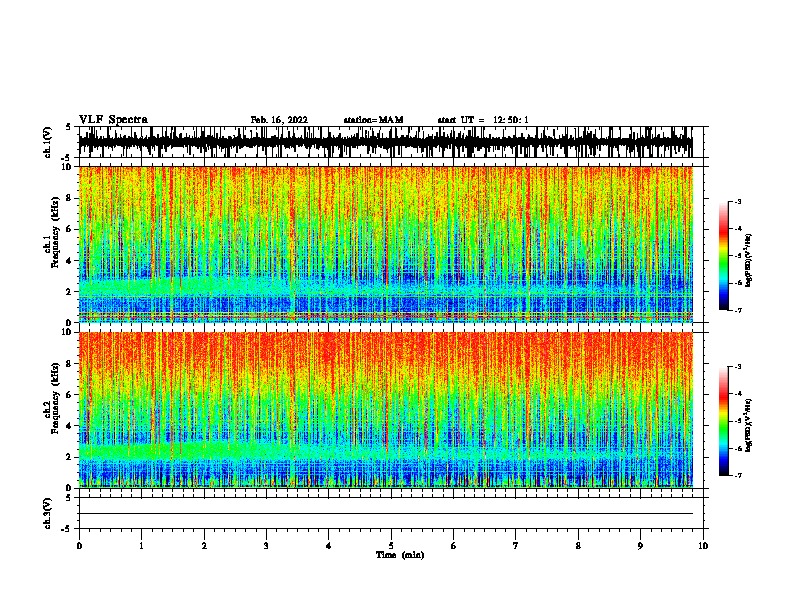Click the ch.2 spectrogram color scale bar
The height and width of the screenshot is (612, 792).
[x=723, y=421]
